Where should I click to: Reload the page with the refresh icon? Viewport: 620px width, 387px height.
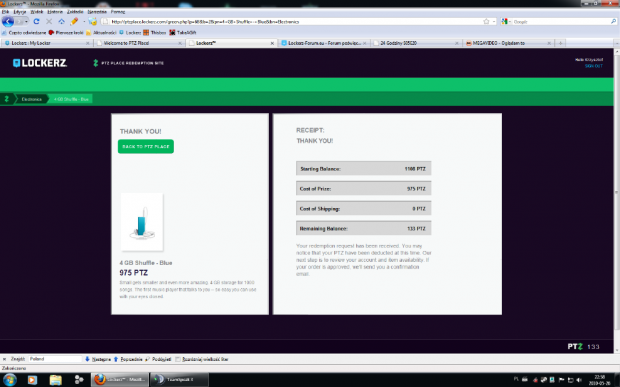(x=36, y=21)
